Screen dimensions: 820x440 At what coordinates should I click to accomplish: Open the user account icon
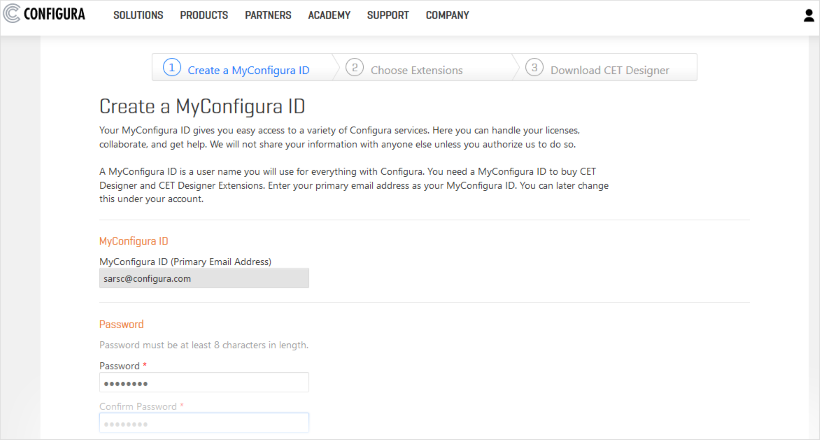(x=808, y=16)
